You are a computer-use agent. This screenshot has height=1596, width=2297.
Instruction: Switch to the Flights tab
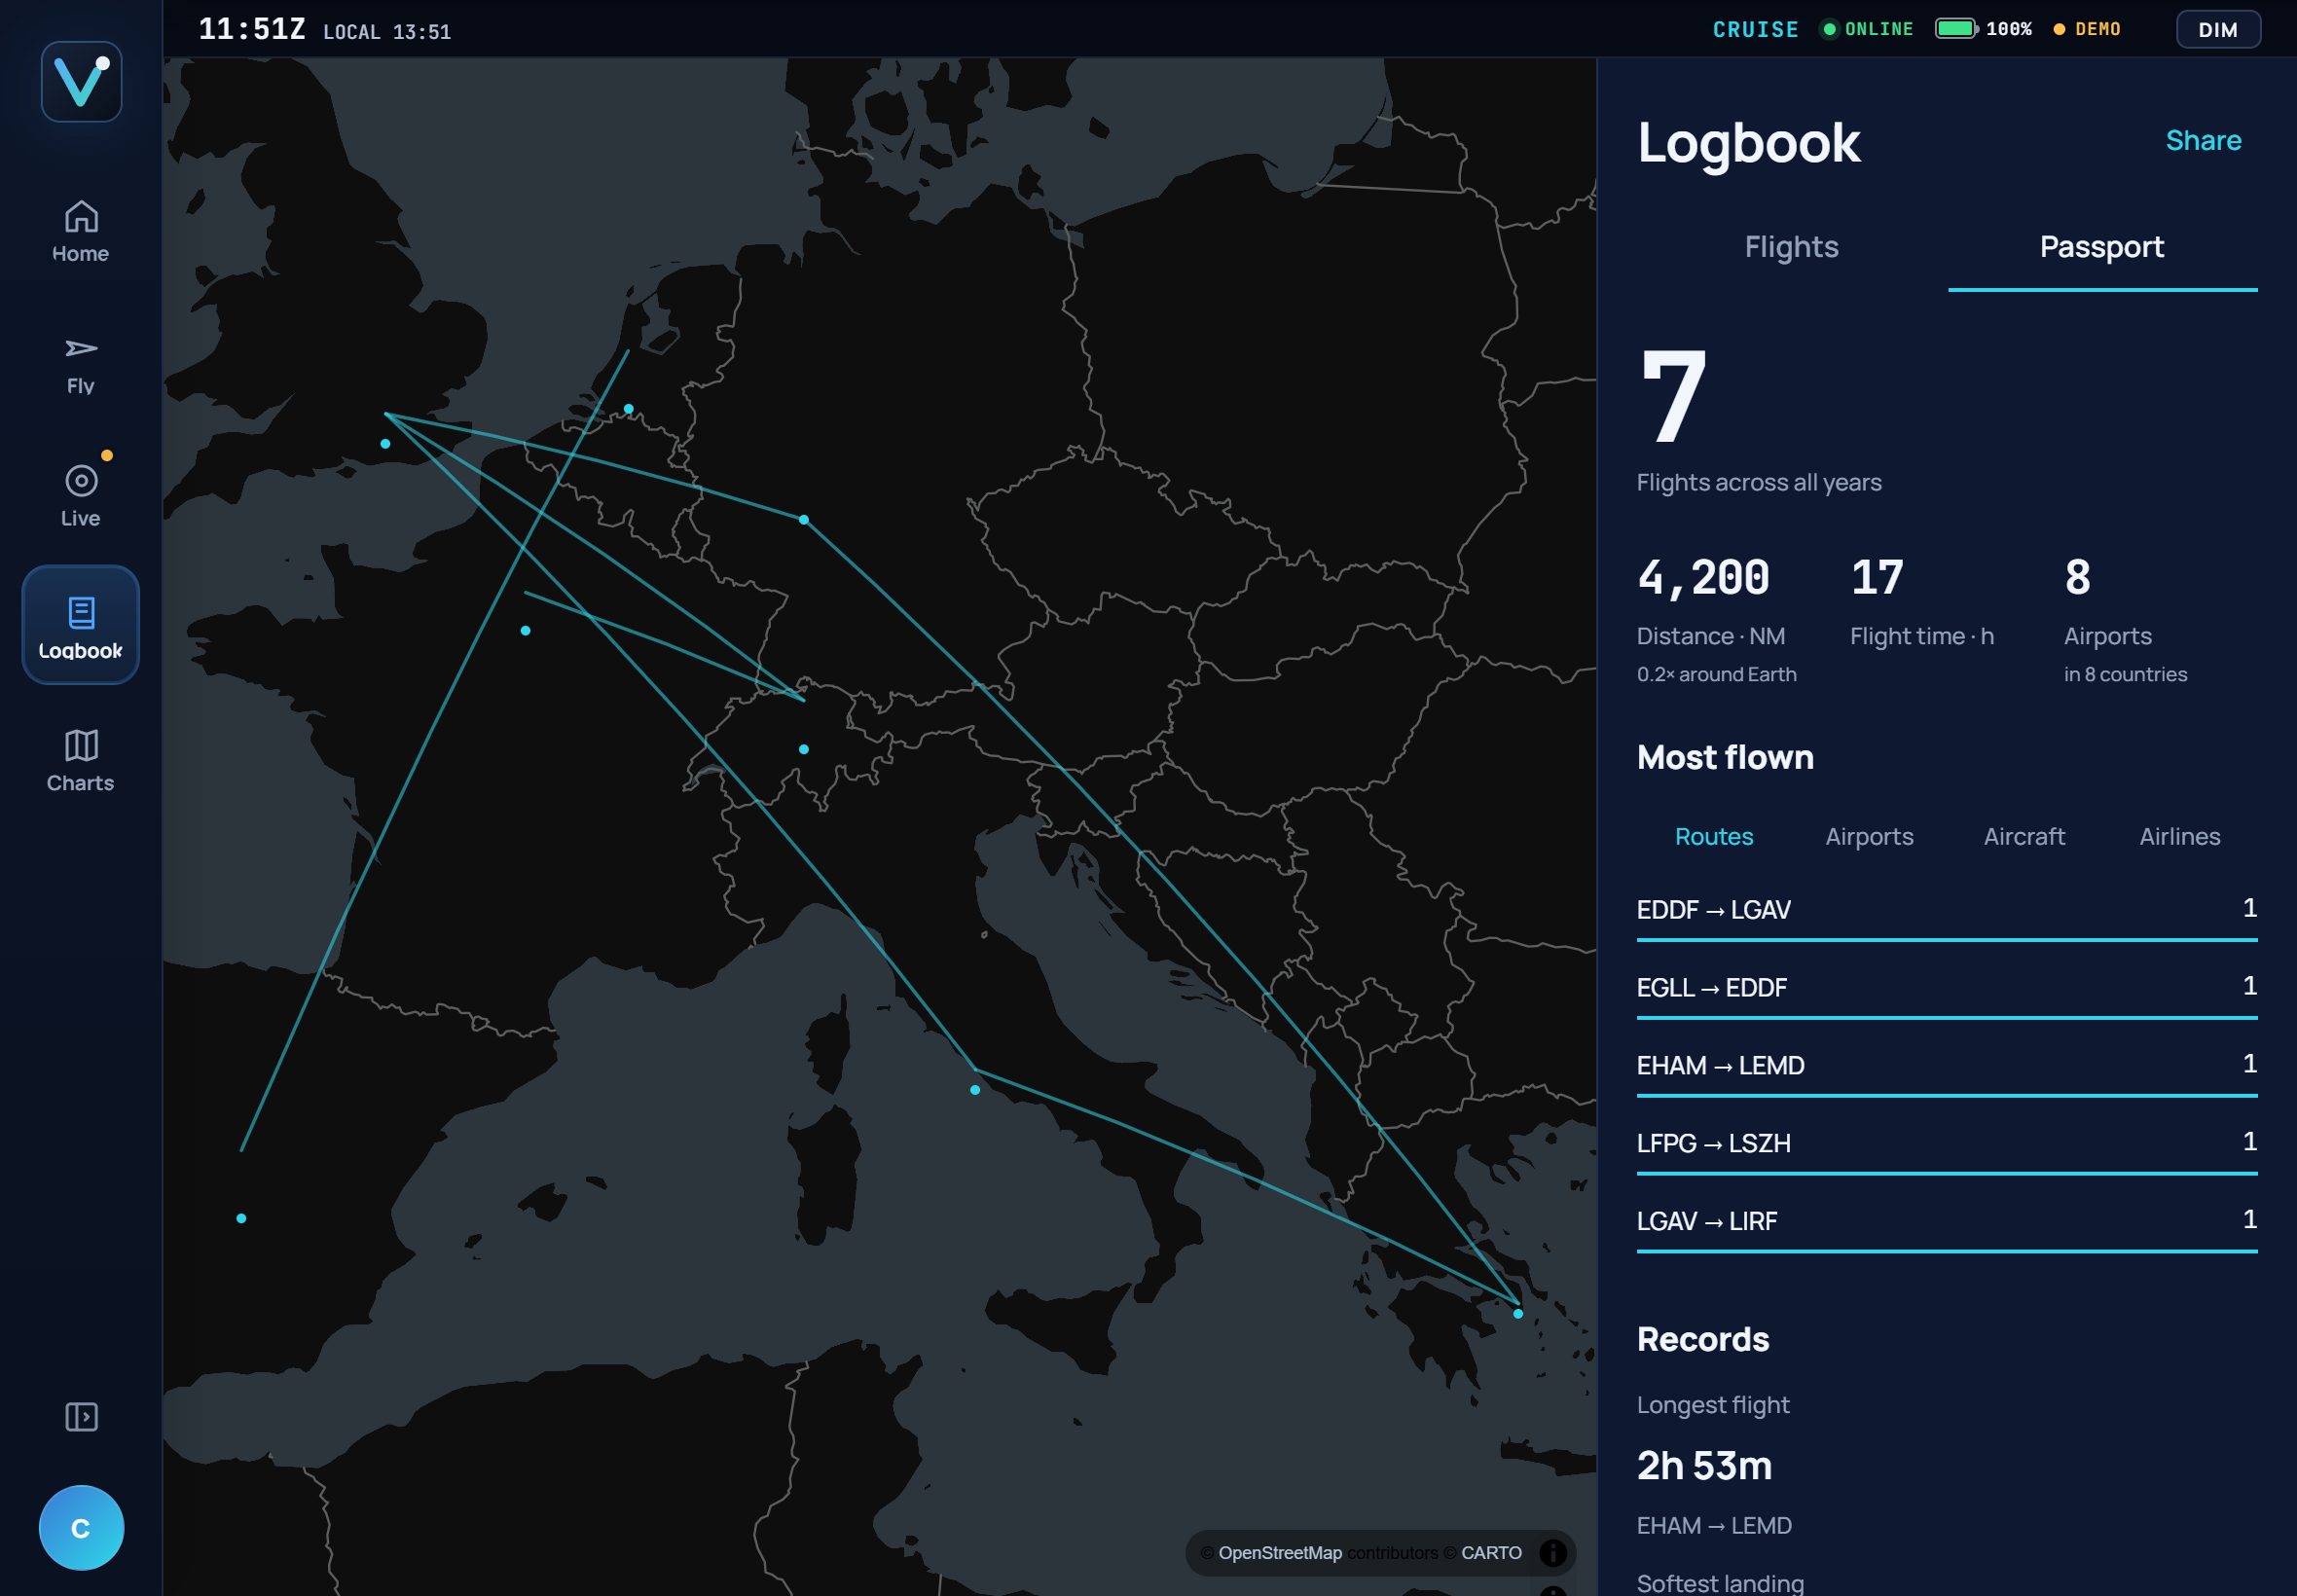point(1791,247)
